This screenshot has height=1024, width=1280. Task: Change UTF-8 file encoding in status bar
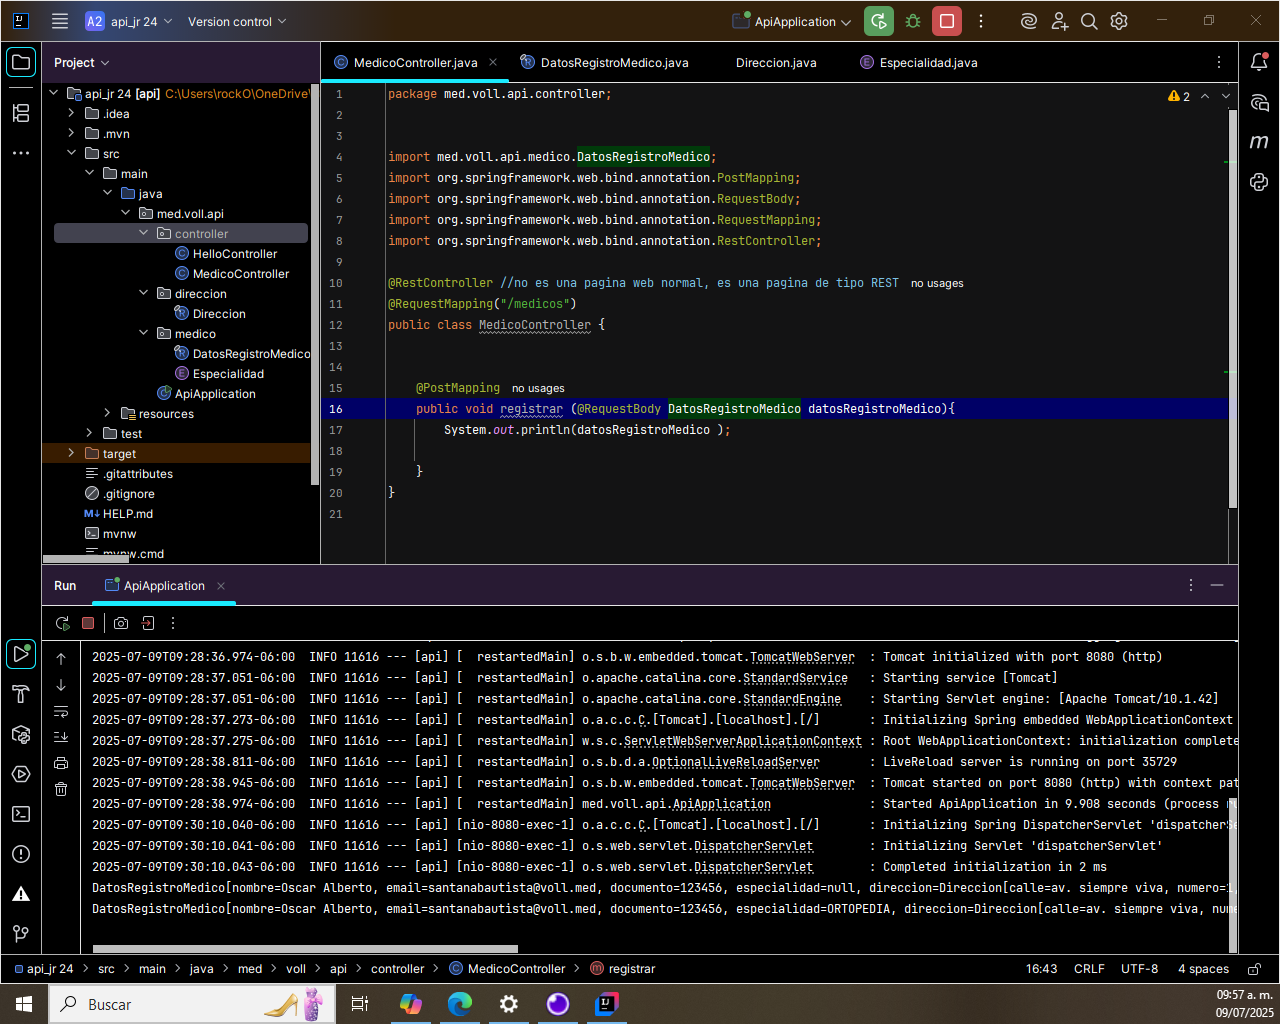click(x=1139, y=969)
